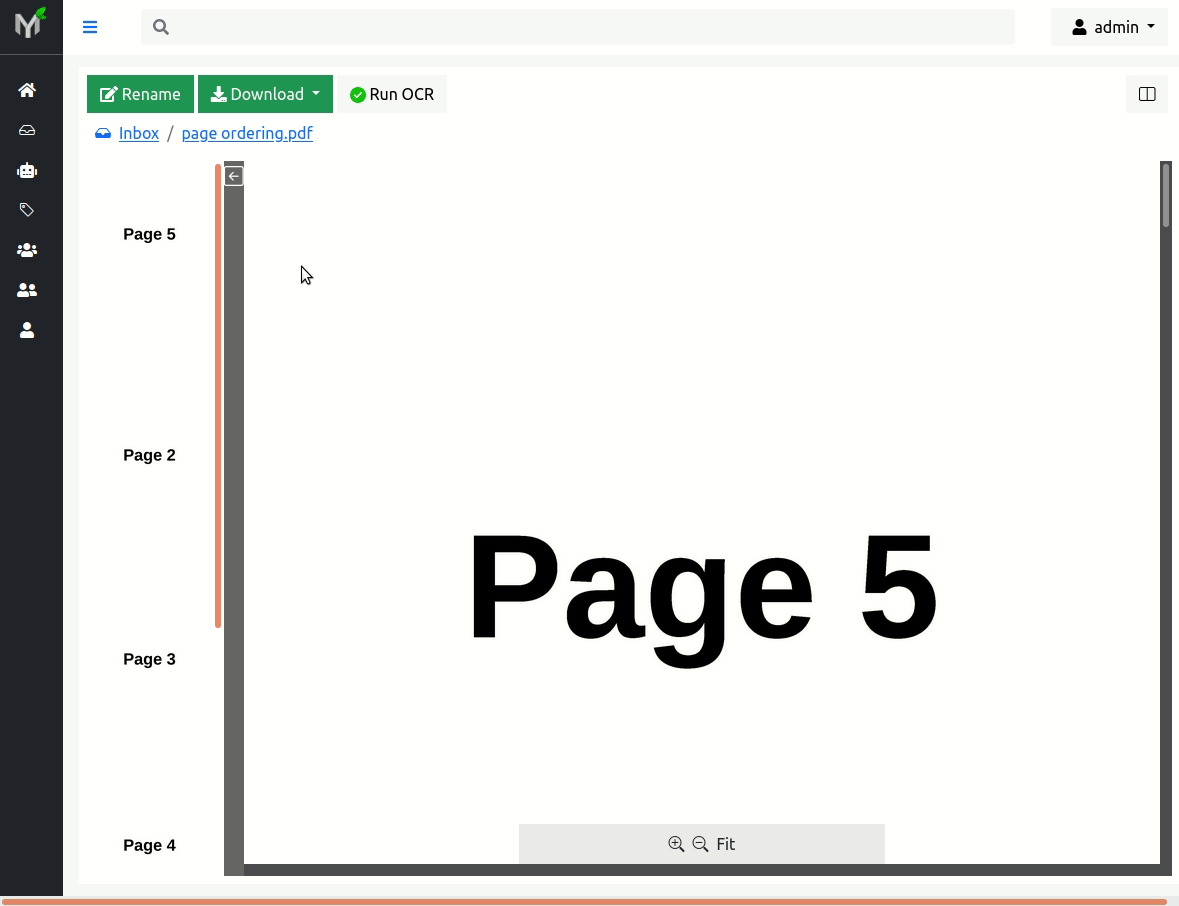Screen dimensions: 1179x906
Task: Click the Rename button
Action: click(140, 93)
